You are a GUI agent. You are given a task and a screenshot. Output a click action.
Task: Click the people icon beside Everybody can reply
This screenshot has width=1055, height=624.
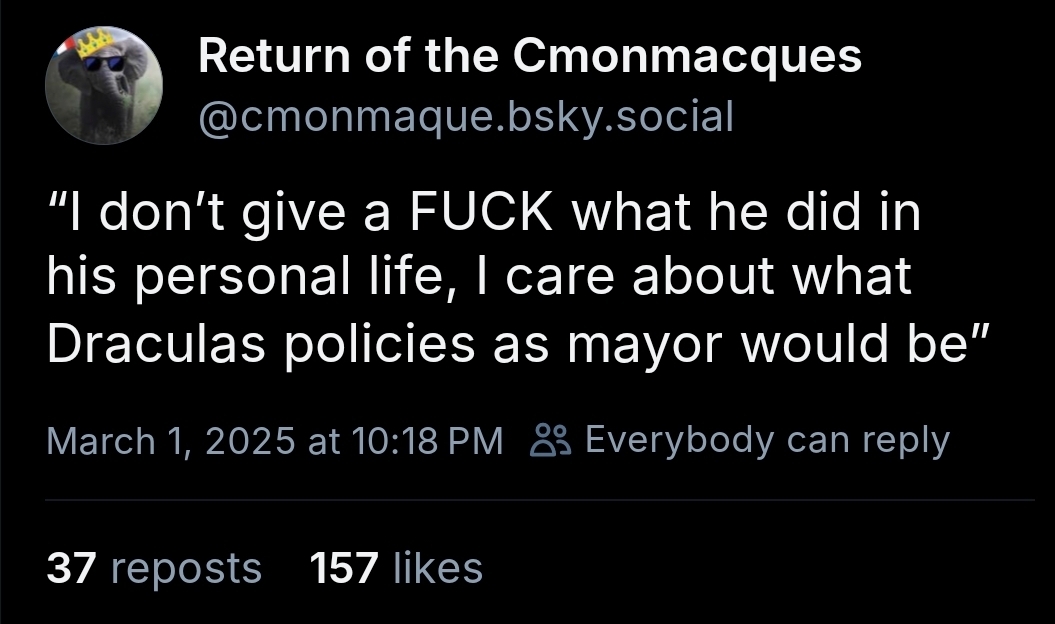552,440
